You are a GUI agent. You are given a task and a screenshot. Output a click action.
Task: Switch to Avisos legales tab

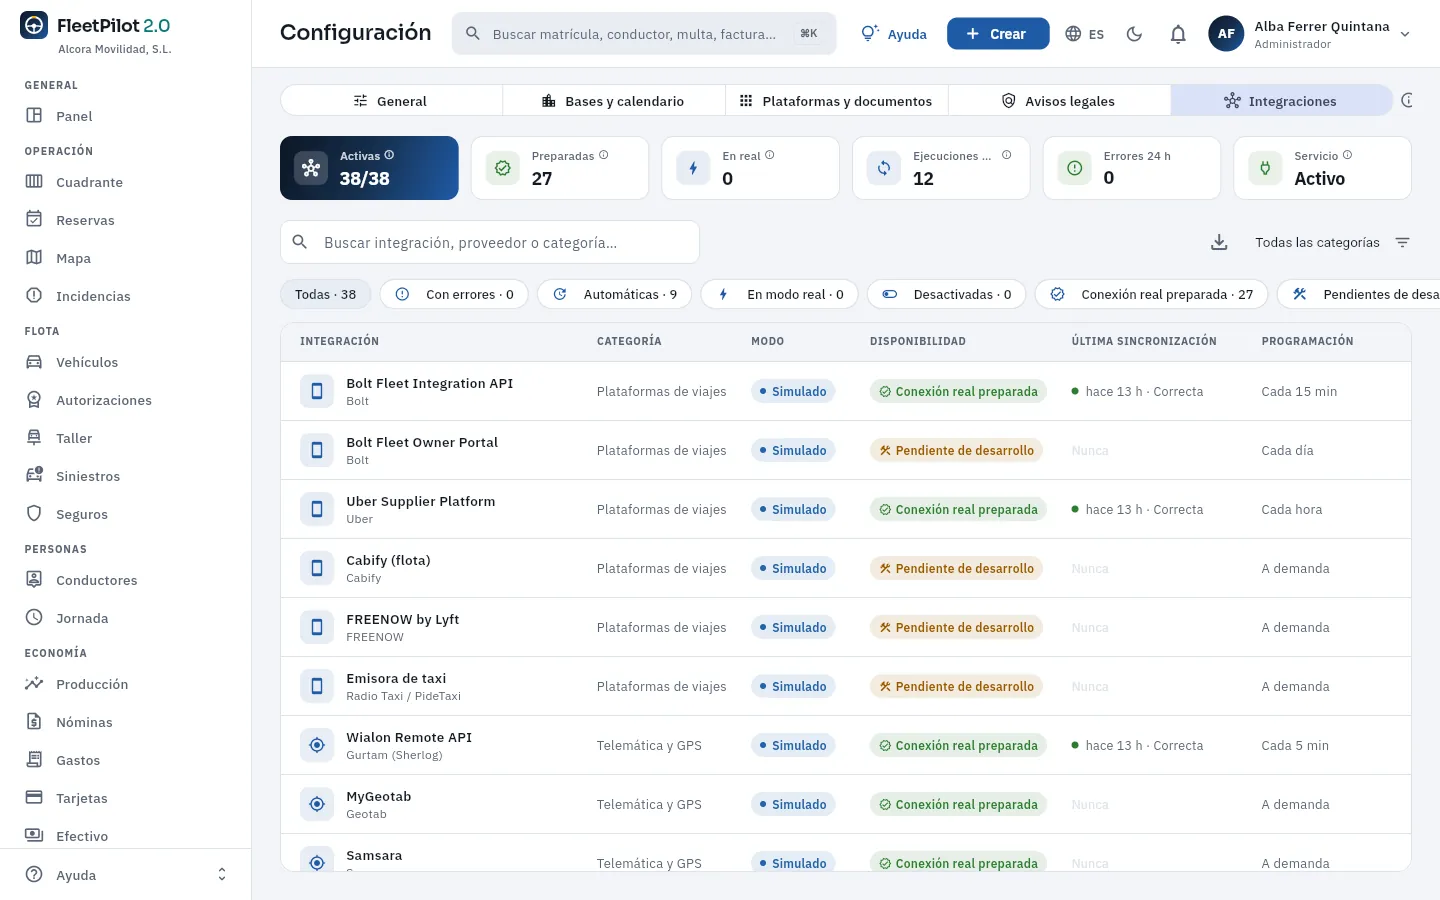[x=1059, y=101]
